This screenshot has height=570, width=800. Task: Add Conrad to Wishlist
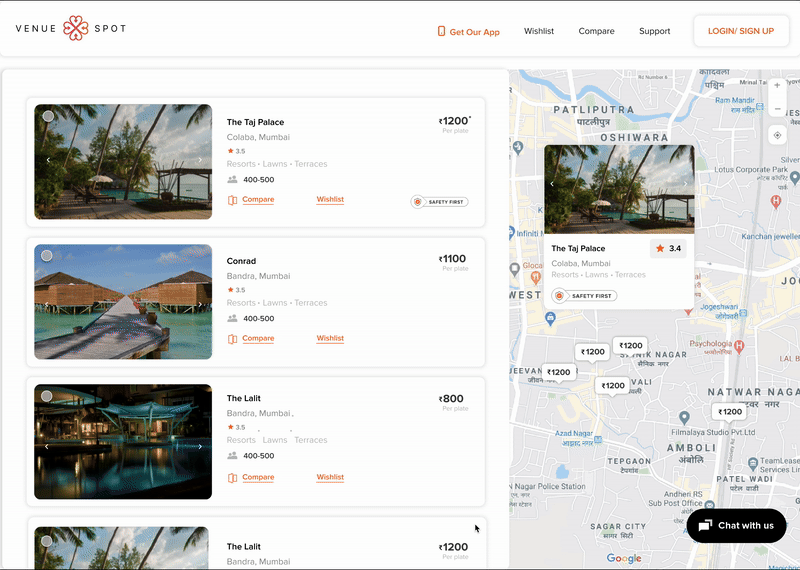pyautogui.click(x=330, y=338)
